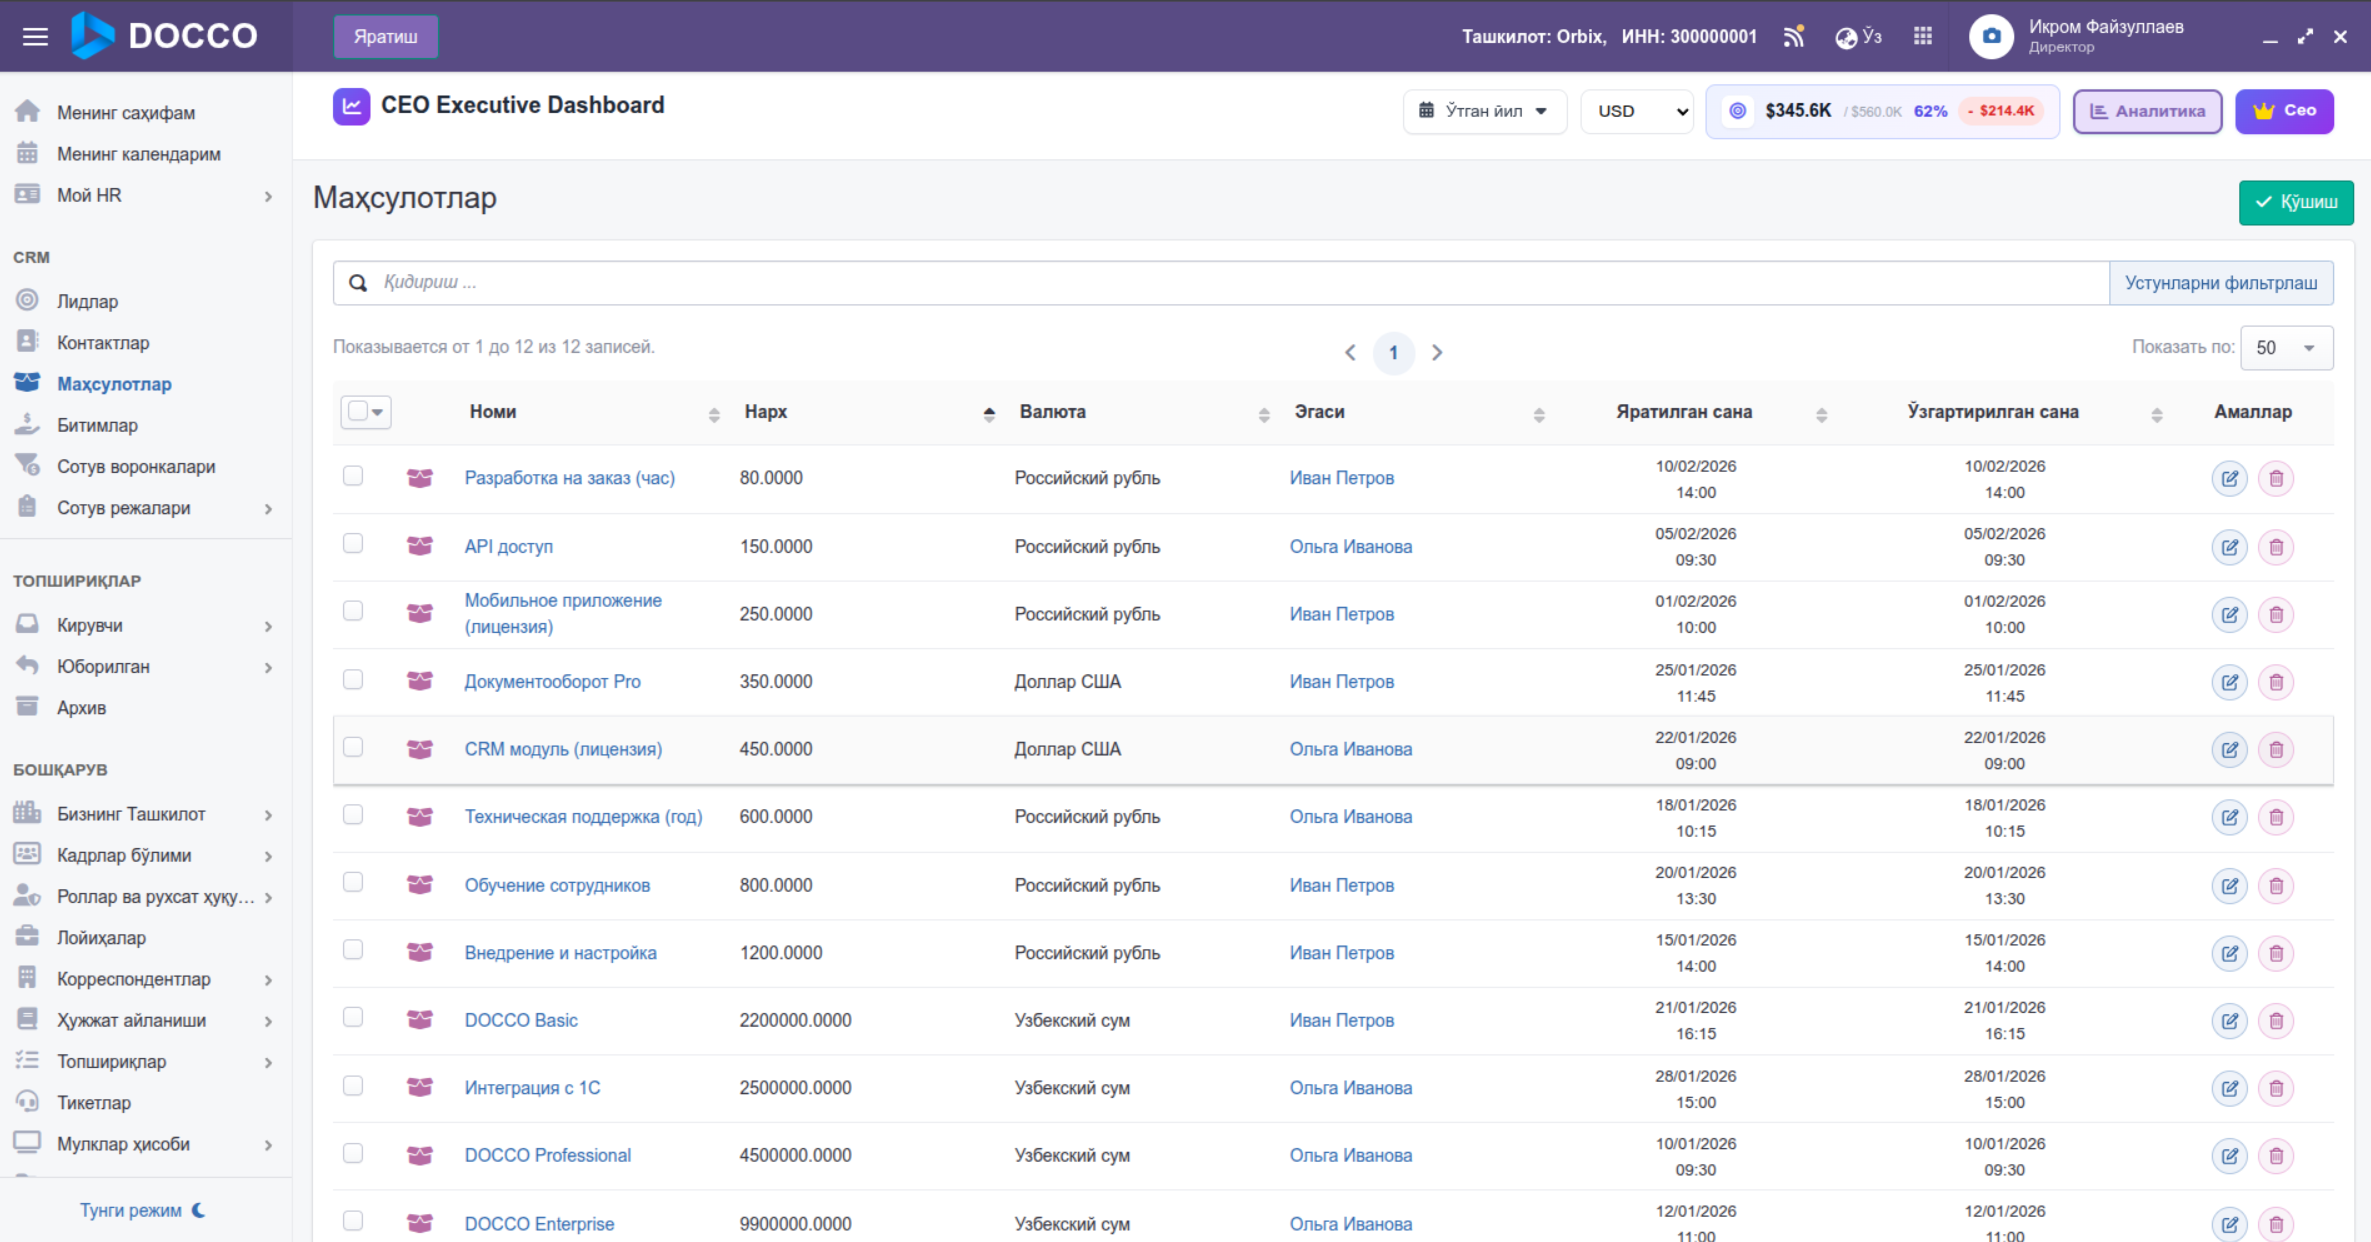Edit the API доступ product
The image size is (2371, 1242).
(x=2229, y=547)
